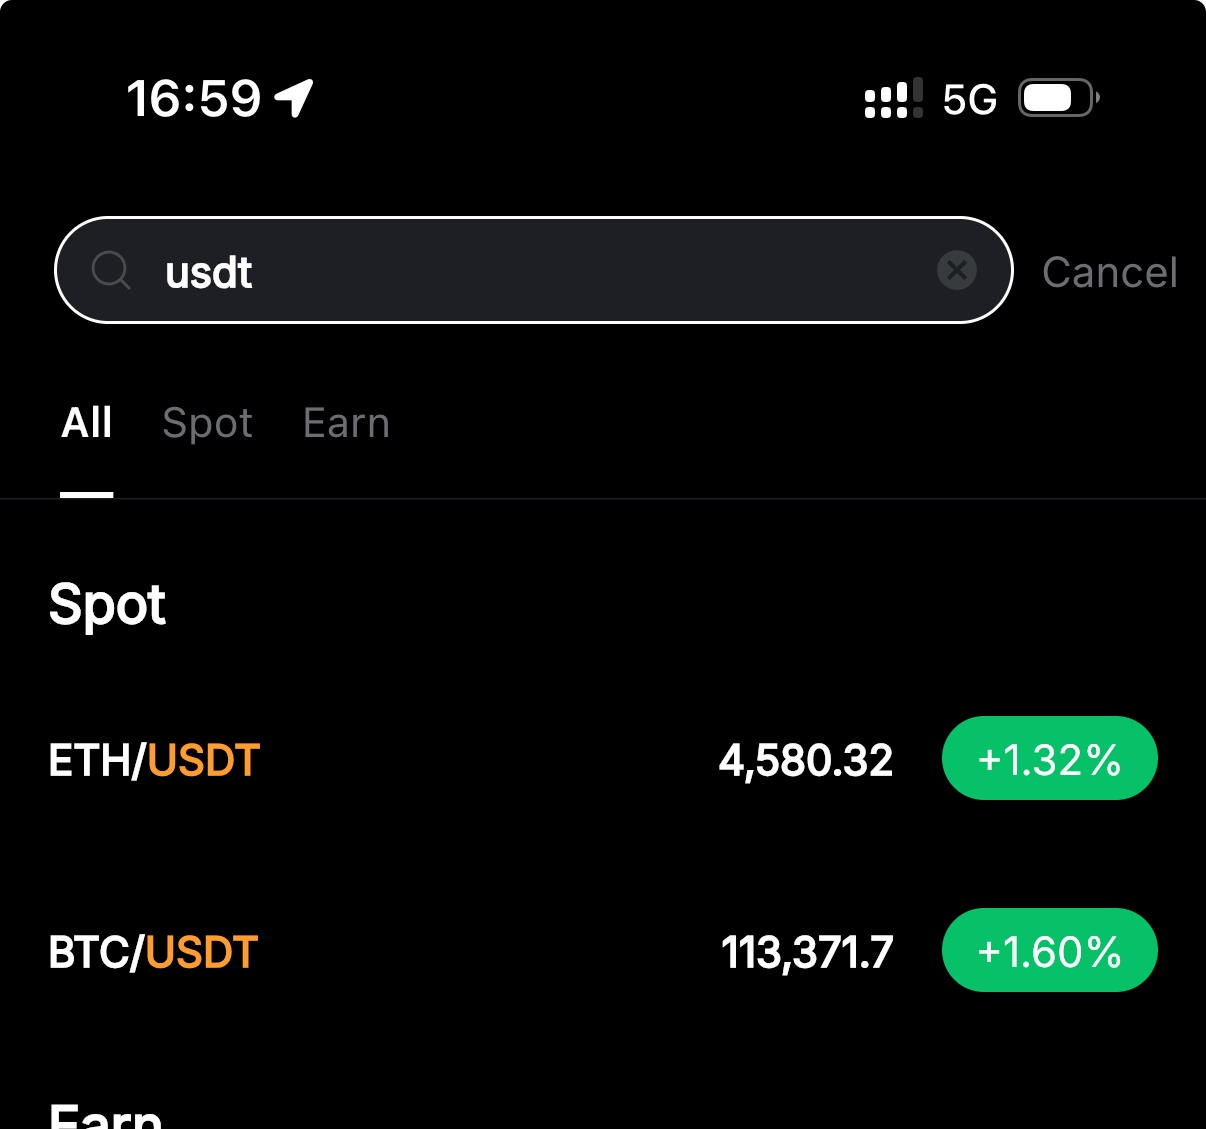The image size is (1206, 1129).
Task: Select the BTC/USDT trading pair
Action: pyautogui.click(x=152, y=951)
